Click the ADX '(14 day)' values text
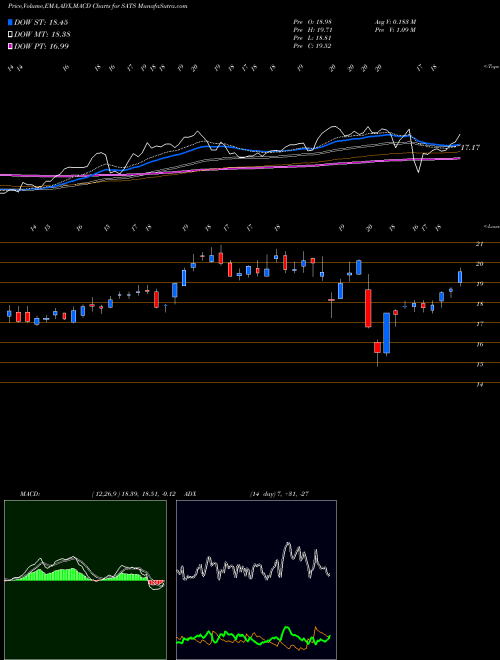This screenshot has width=500, height=660. point(279,494)
